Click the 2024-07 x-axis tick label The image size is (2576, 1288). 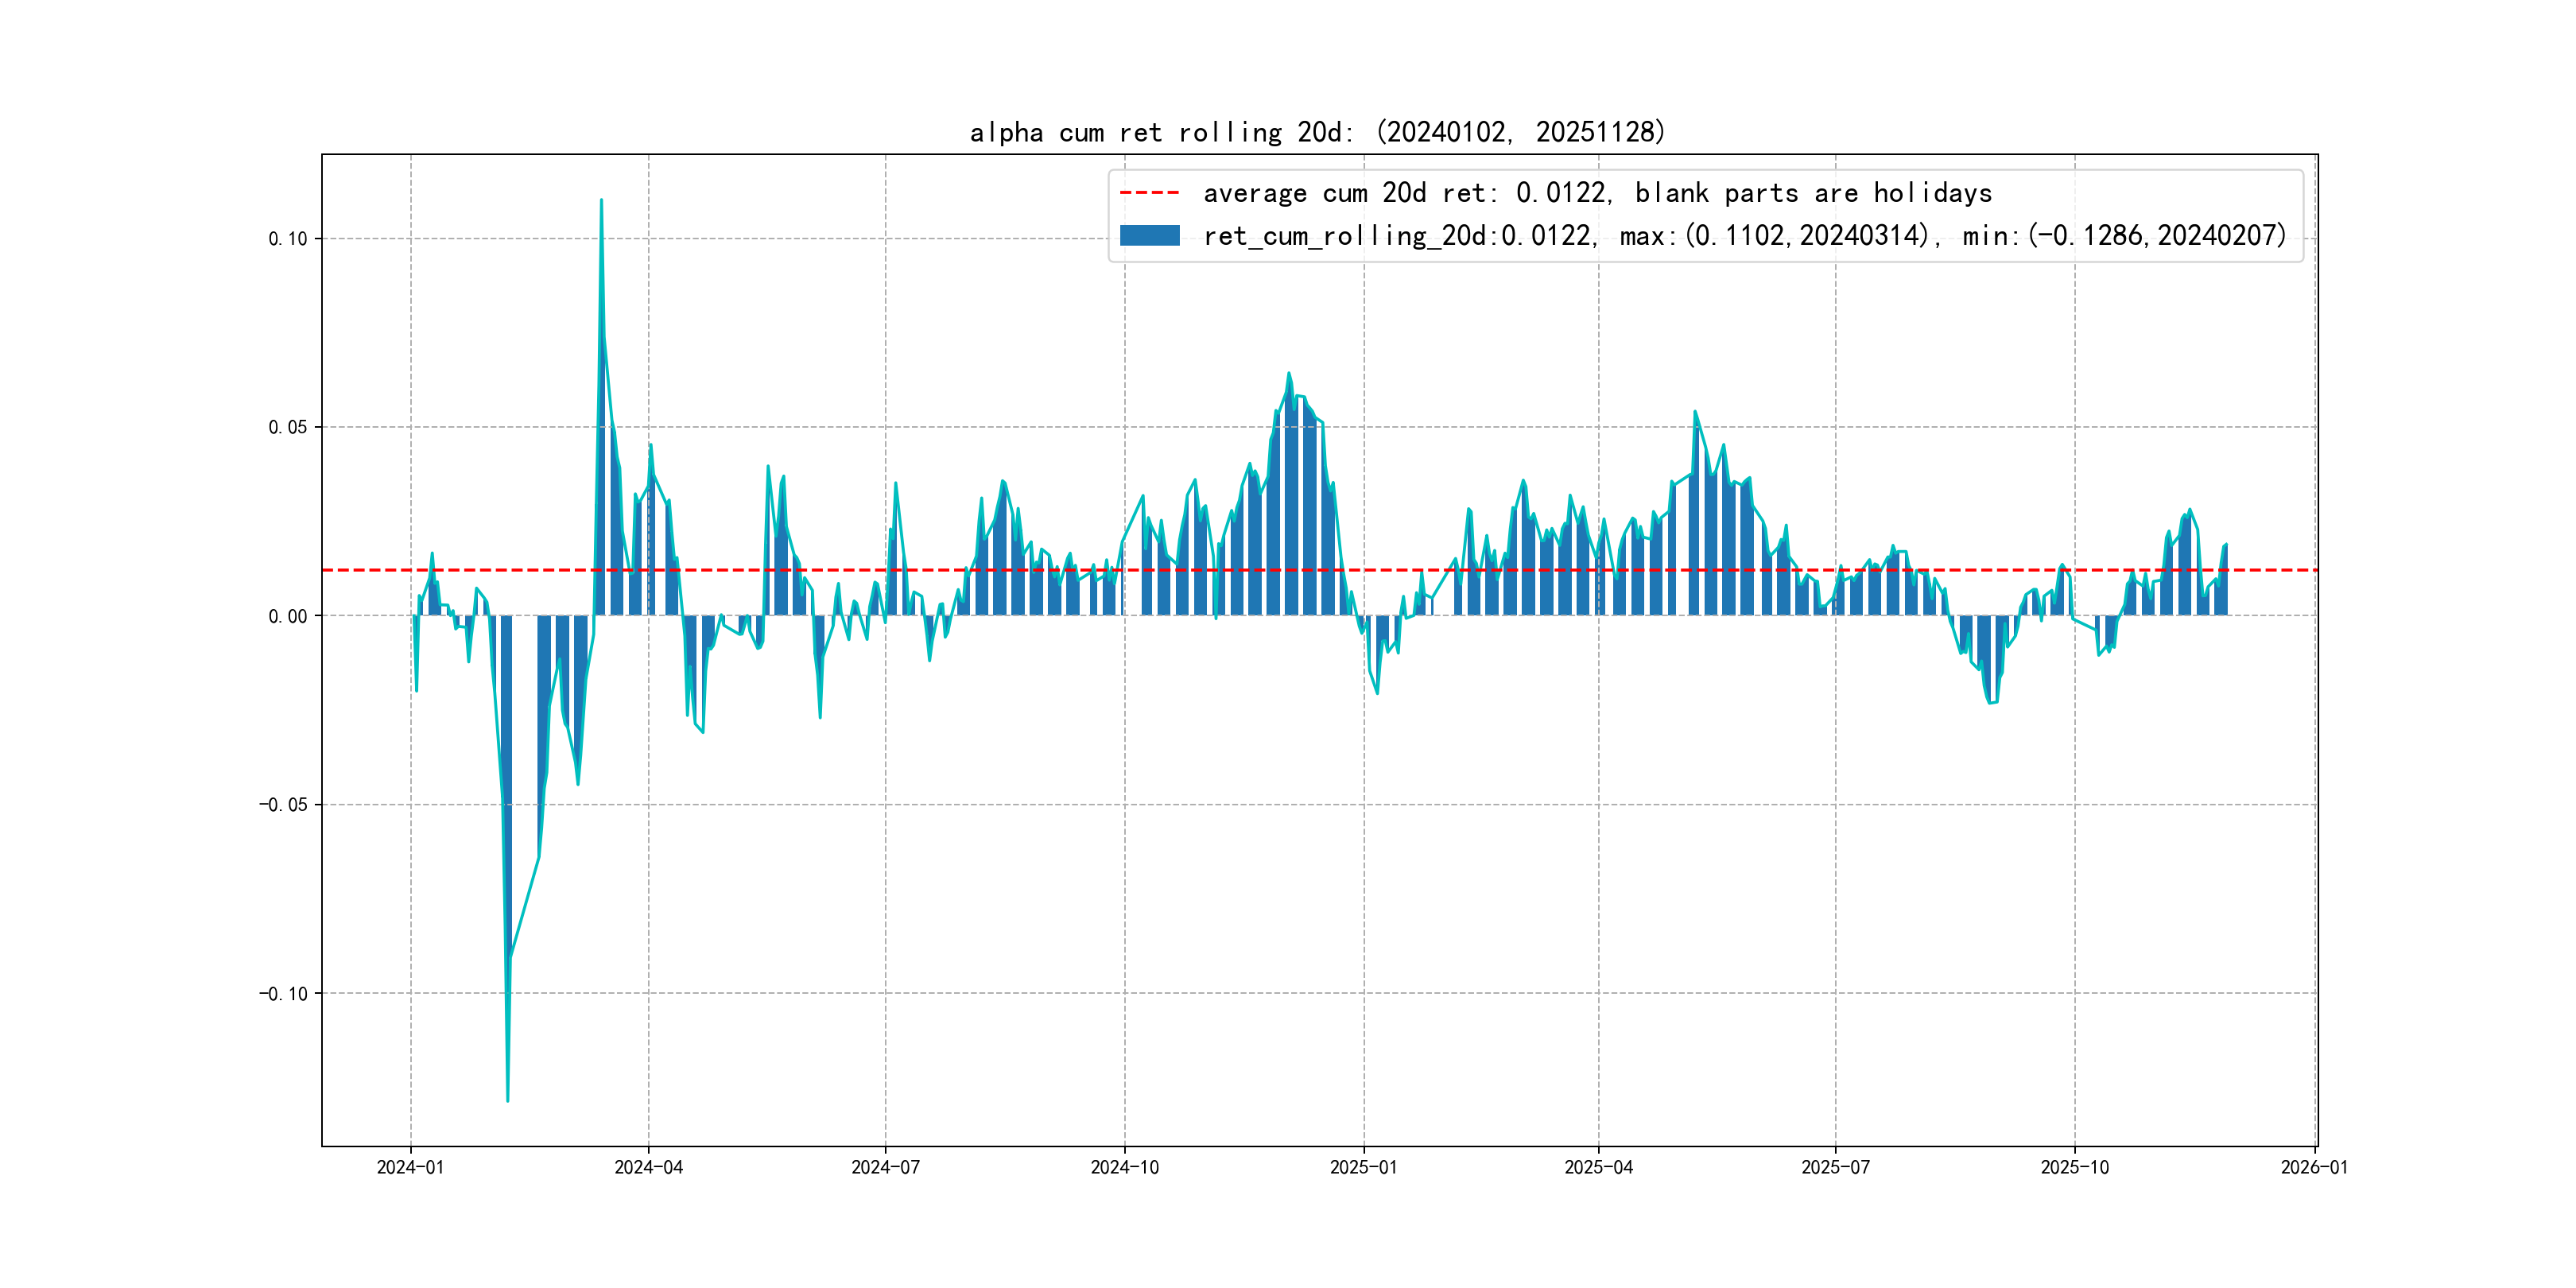[885, 1167]
